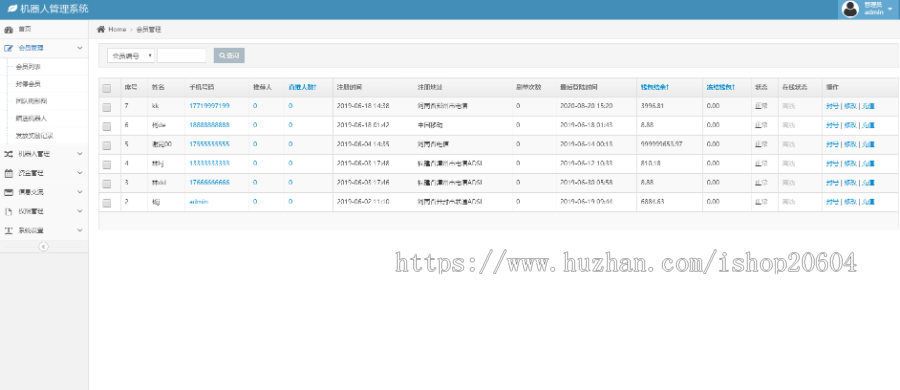Click inside the search text field
This screenshot has width=900, height=390.
point(181,56)
